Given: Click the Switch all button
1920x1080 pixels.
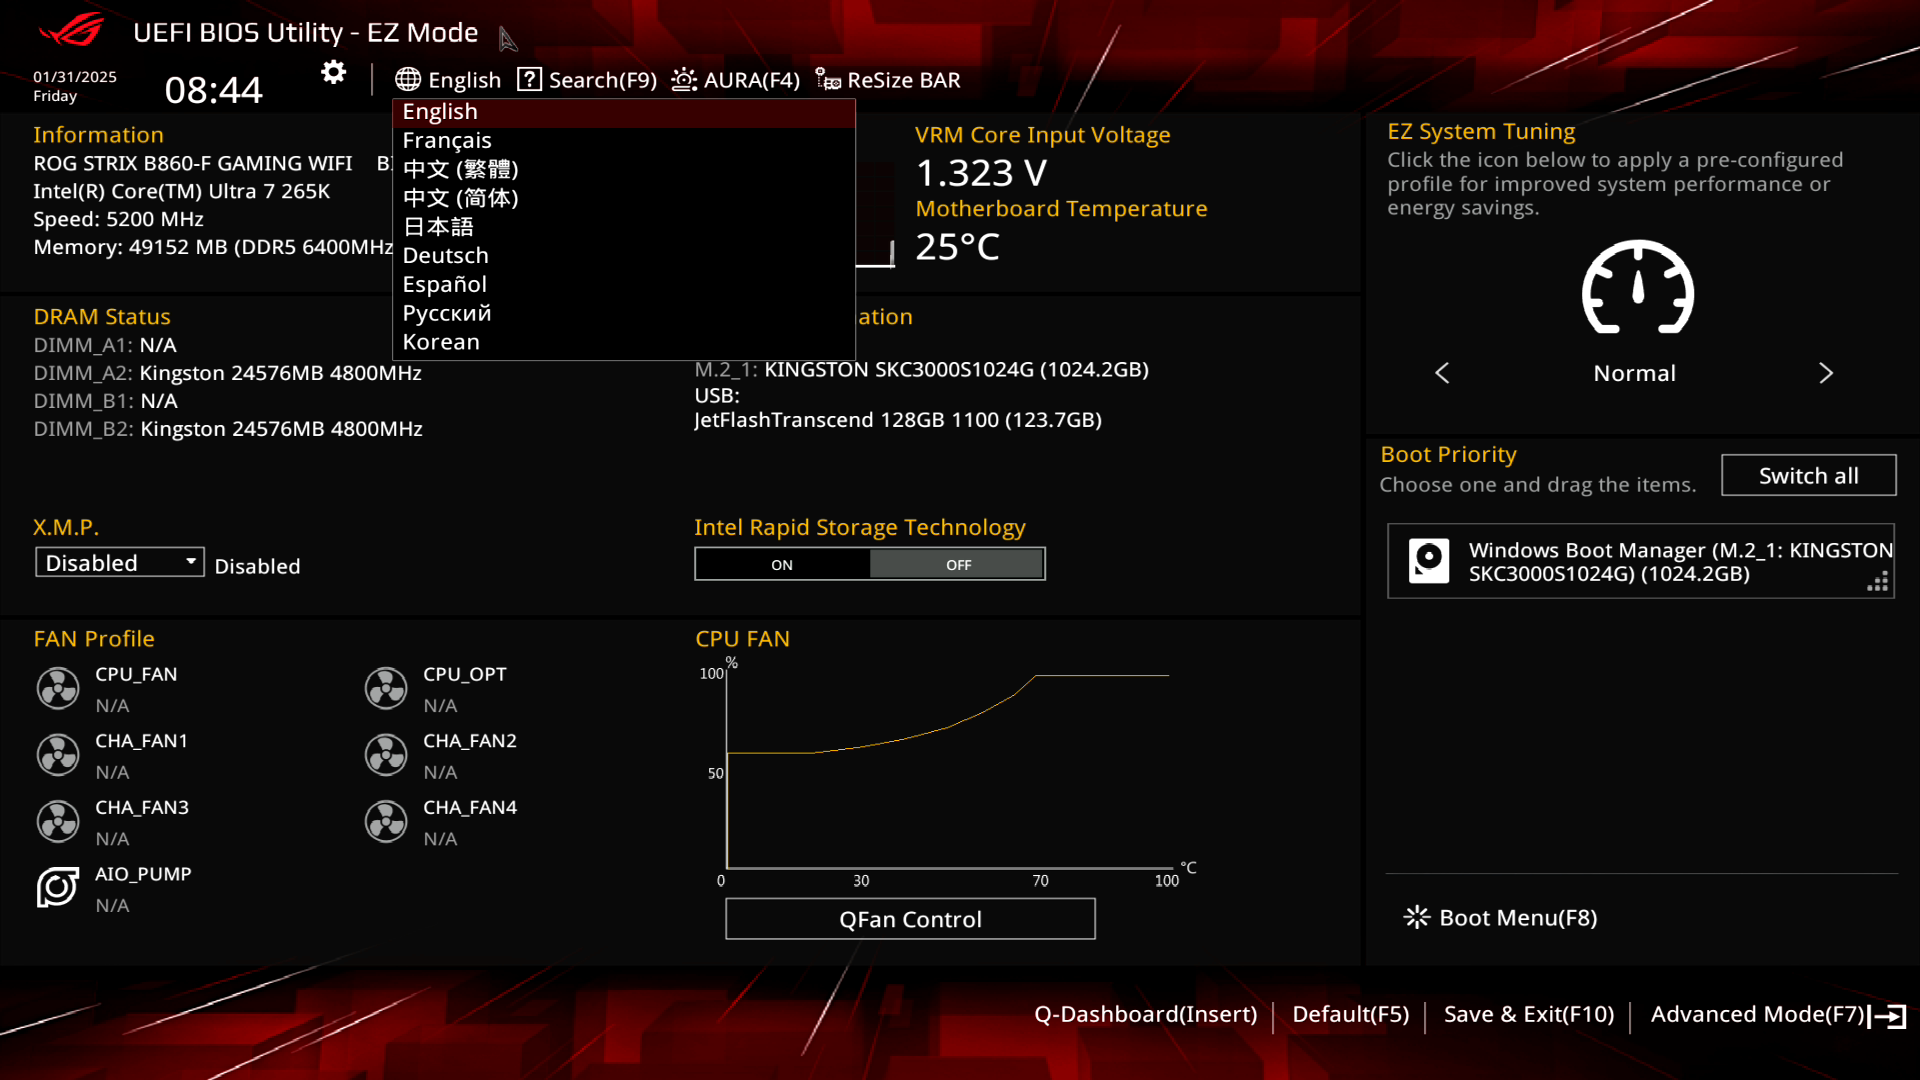Looking at the screenshot, I should (x=1808, y=476).
